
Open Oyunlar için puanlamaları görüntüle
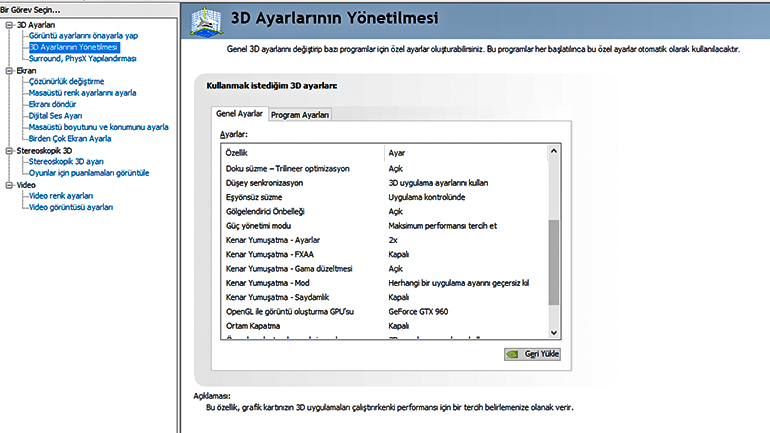tap(88, 173)
